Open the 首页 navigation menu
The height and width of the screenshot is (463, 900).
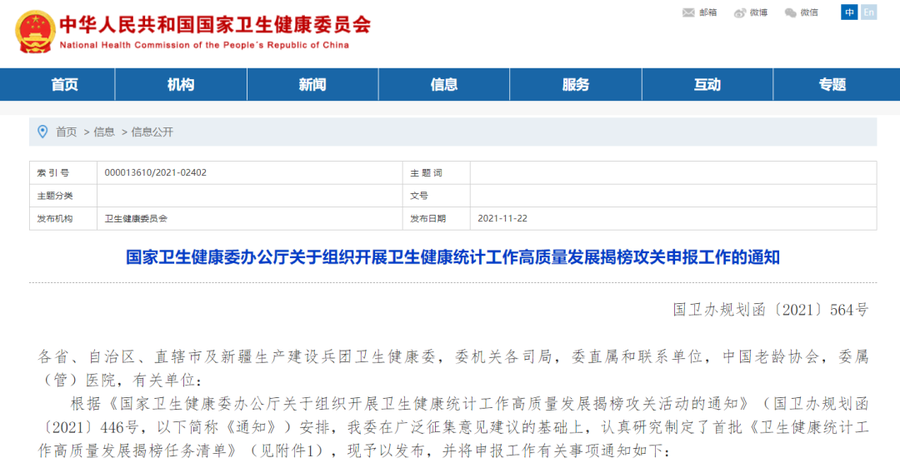point(64,84)
